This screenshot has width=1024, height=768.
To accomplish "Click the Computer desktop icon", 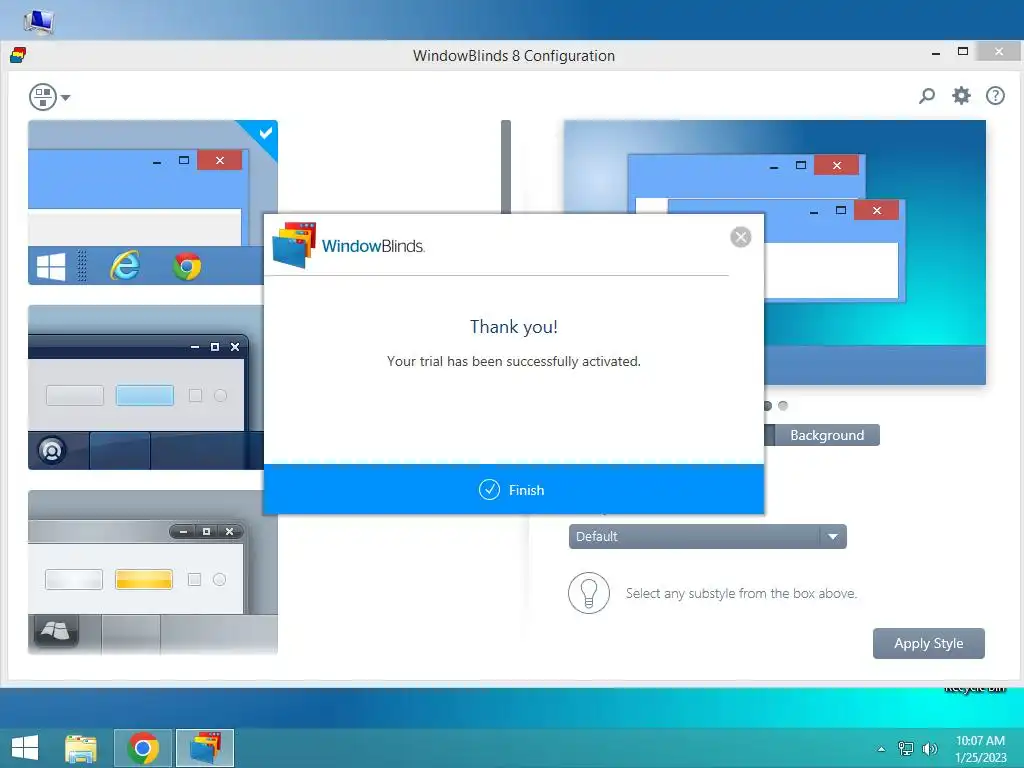I will point(39,21).
